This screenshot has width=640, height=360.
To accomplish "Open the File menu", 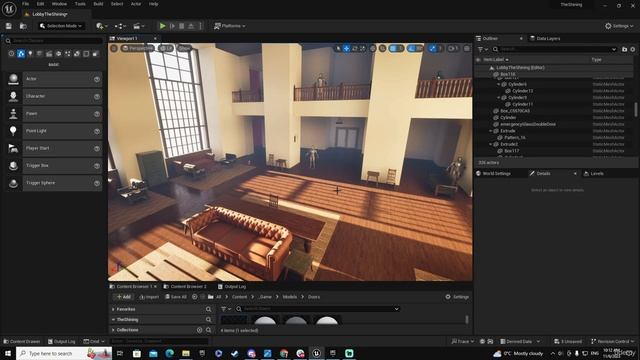I will tap(25, 4).
